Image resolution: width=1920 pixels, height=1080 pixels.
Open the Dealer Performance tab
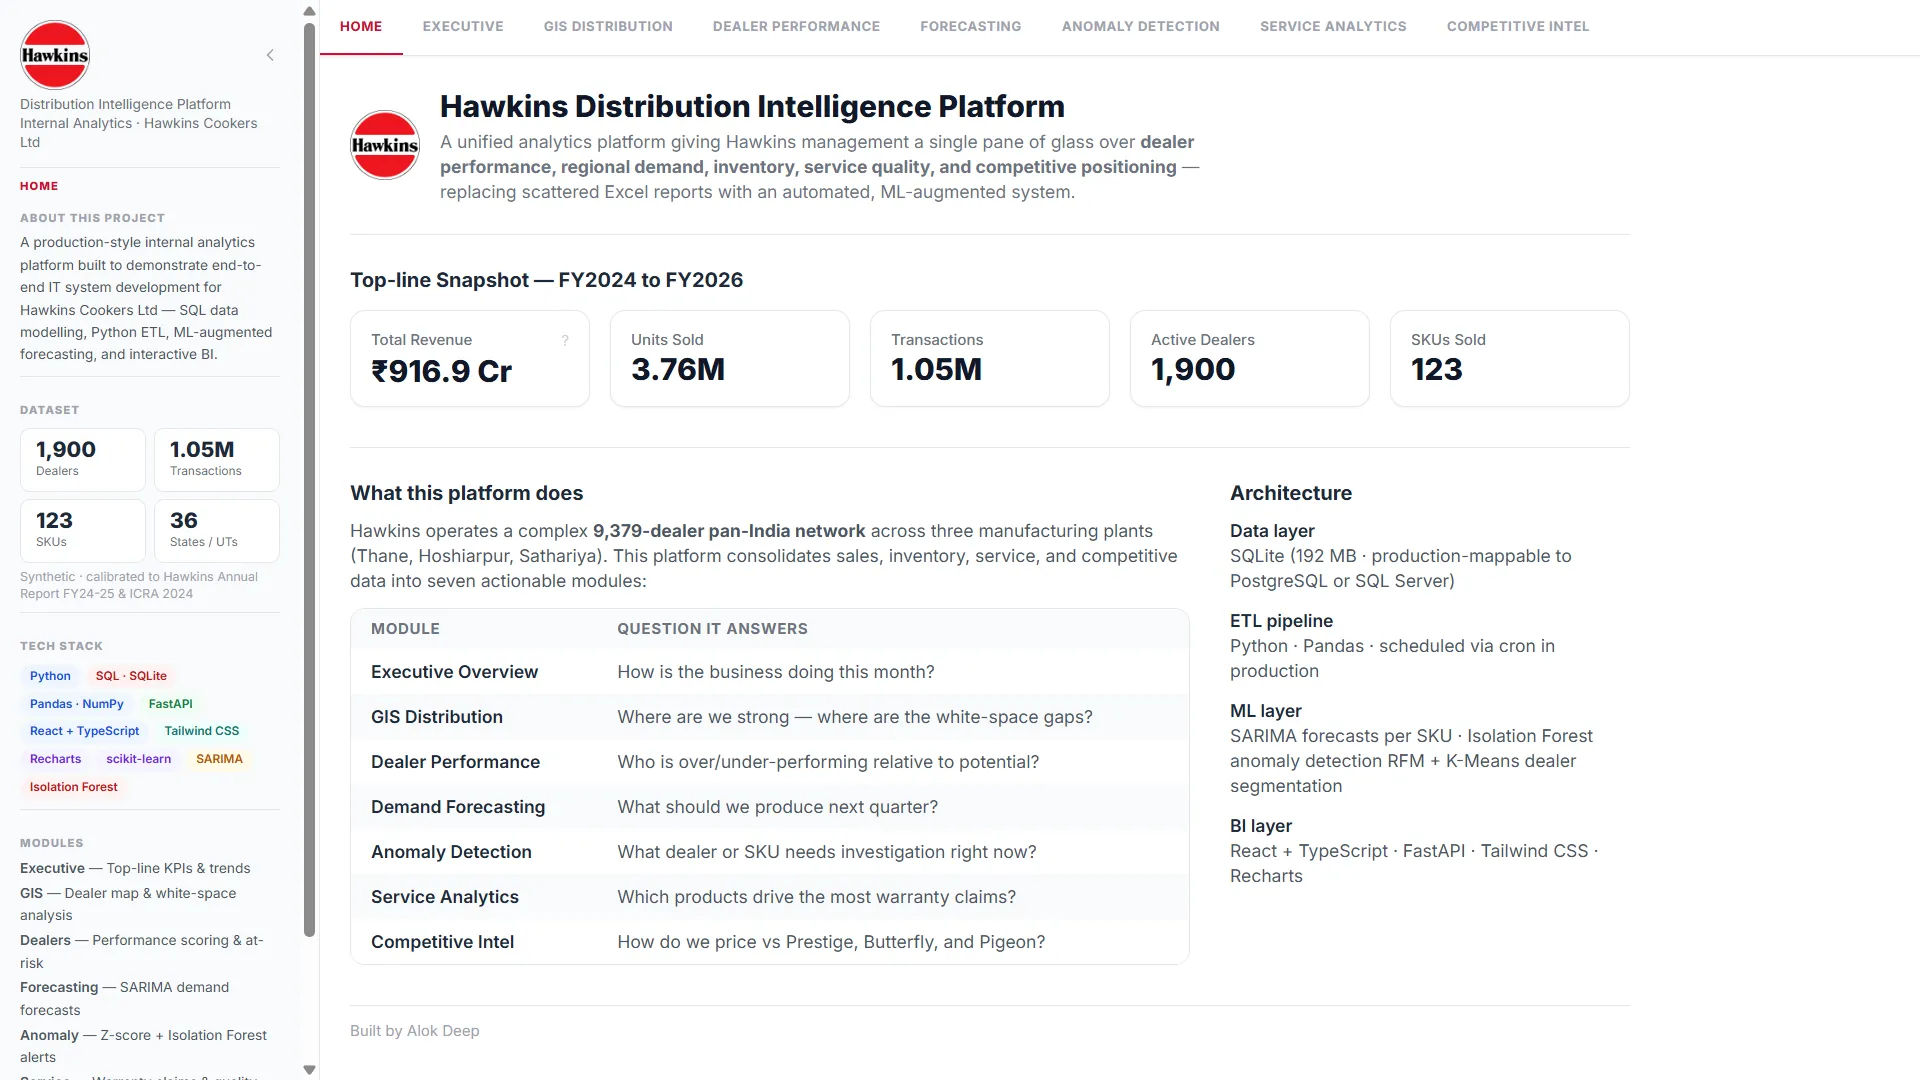(x=796, y=26)
